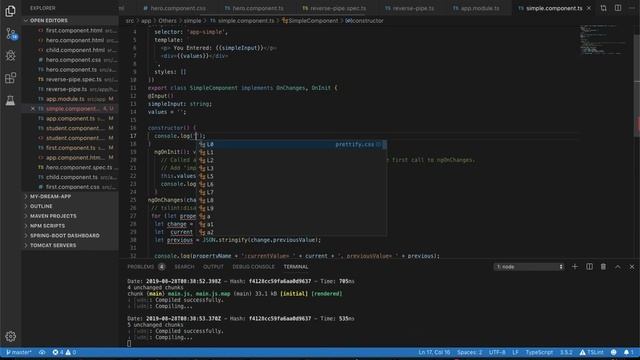
Task: Change indentation via Spaces: 2
Action: tap(469, 352)
